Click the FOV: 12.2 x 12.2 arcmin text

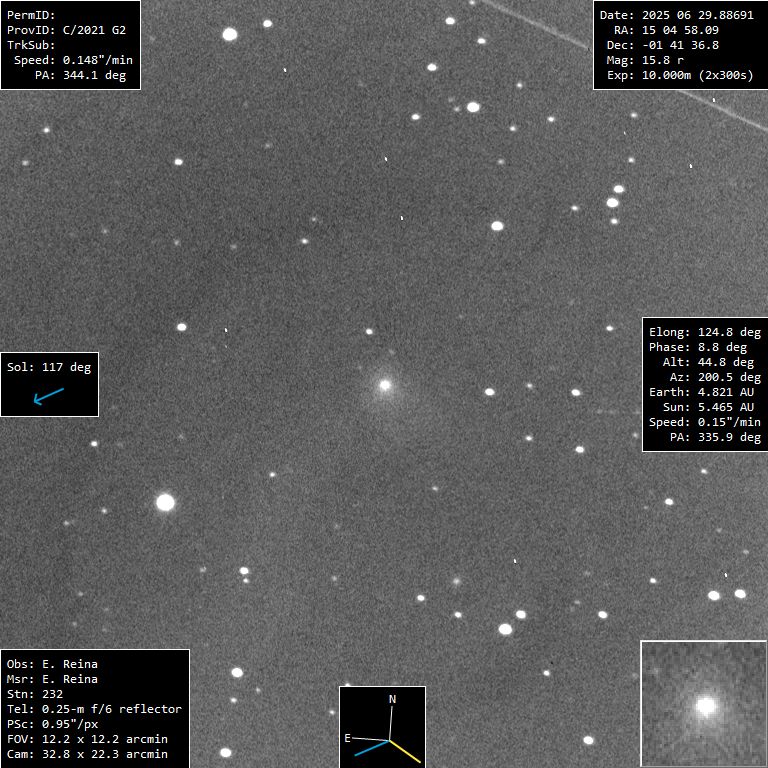coord(87,740)
